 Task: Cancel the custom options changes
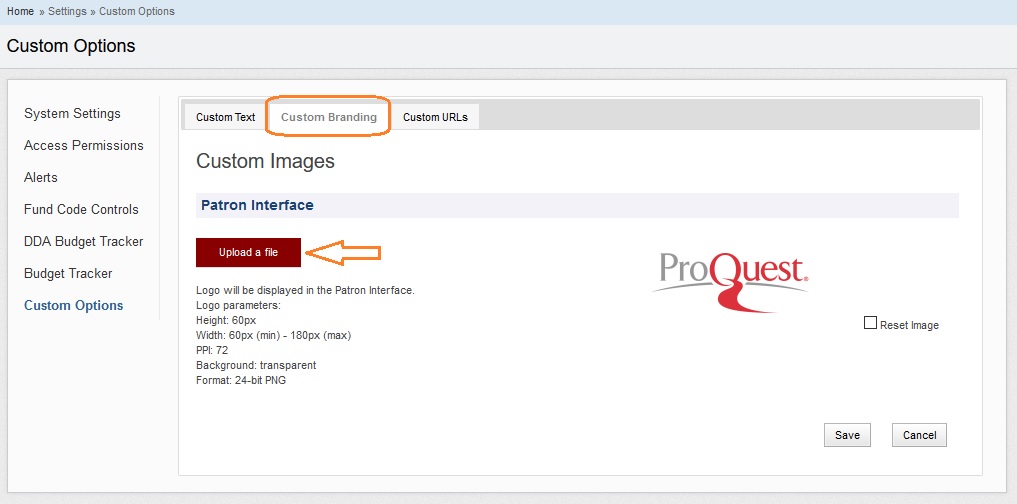[919, 435]
